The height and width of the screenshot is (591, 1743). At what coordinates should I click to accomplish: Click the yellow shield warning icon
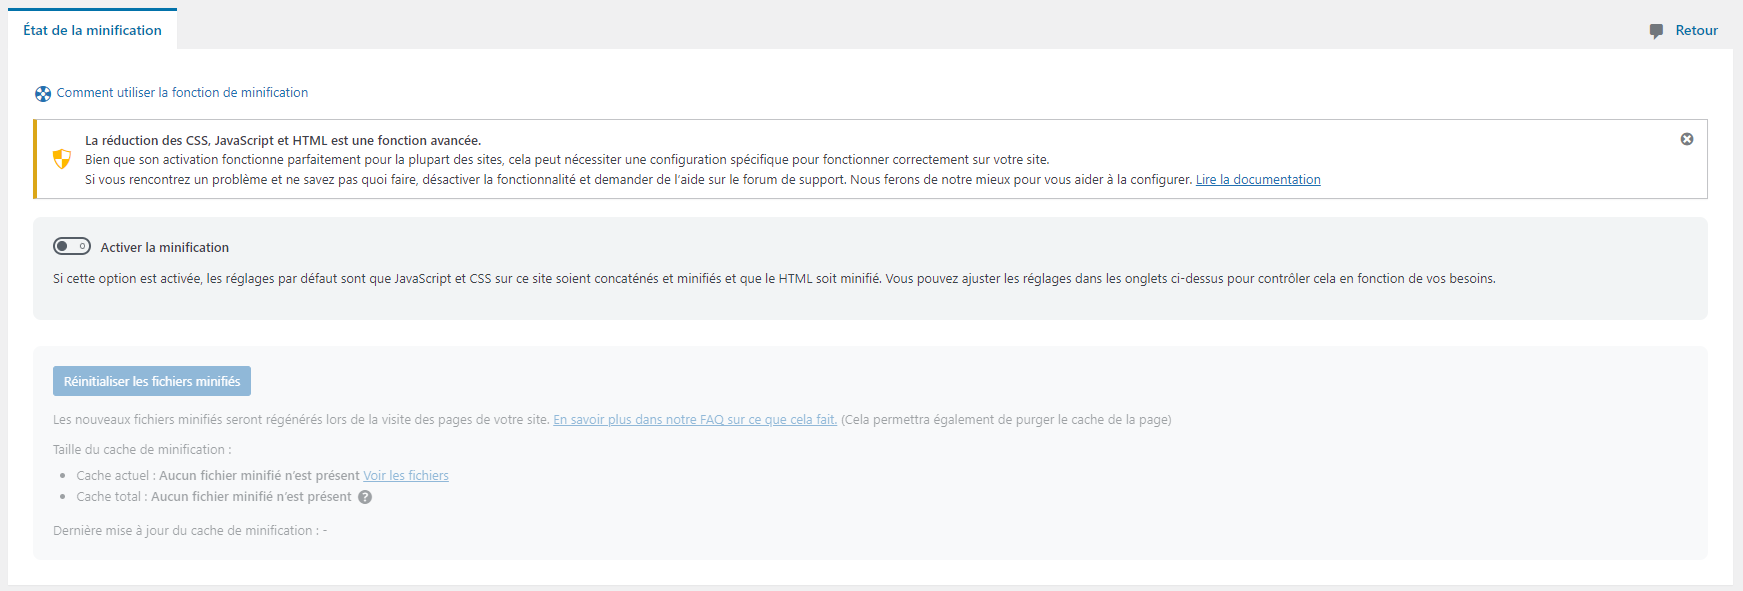pos(62,159)
